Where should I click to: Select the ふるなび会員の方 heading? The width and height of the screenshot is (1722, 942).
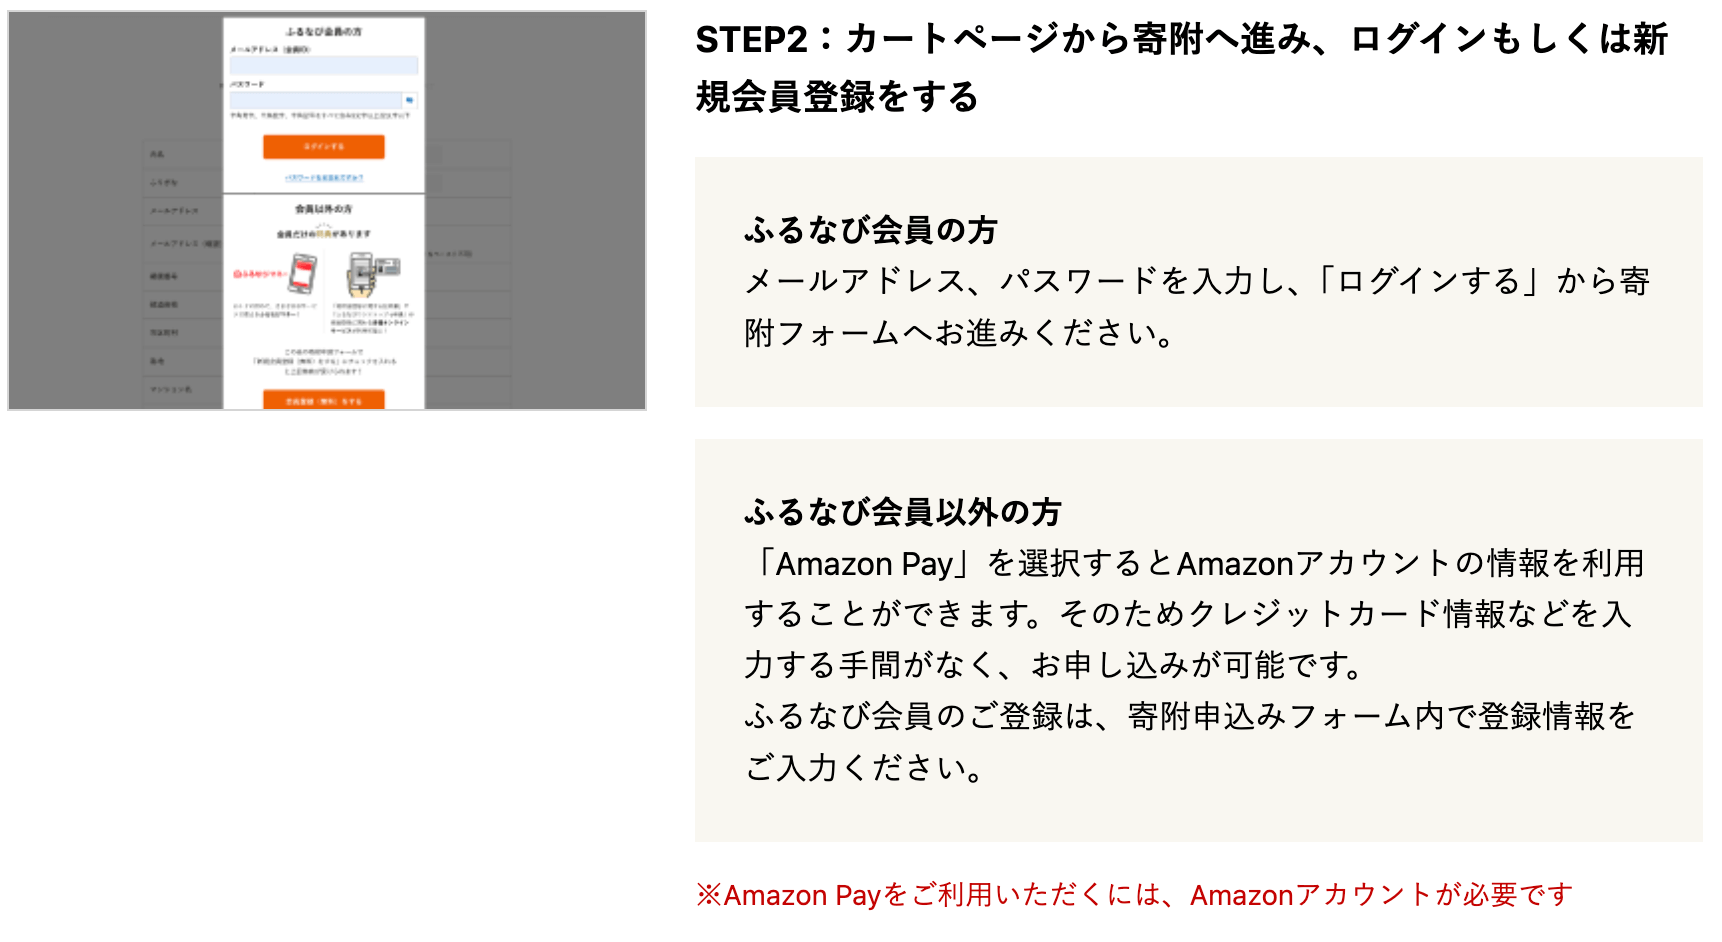[x=870, y=230]
